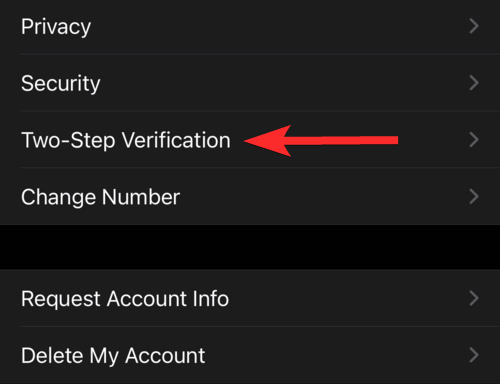
Task: Expand Two-Step Verification via its chevron
Action: [x=474, y=140]
